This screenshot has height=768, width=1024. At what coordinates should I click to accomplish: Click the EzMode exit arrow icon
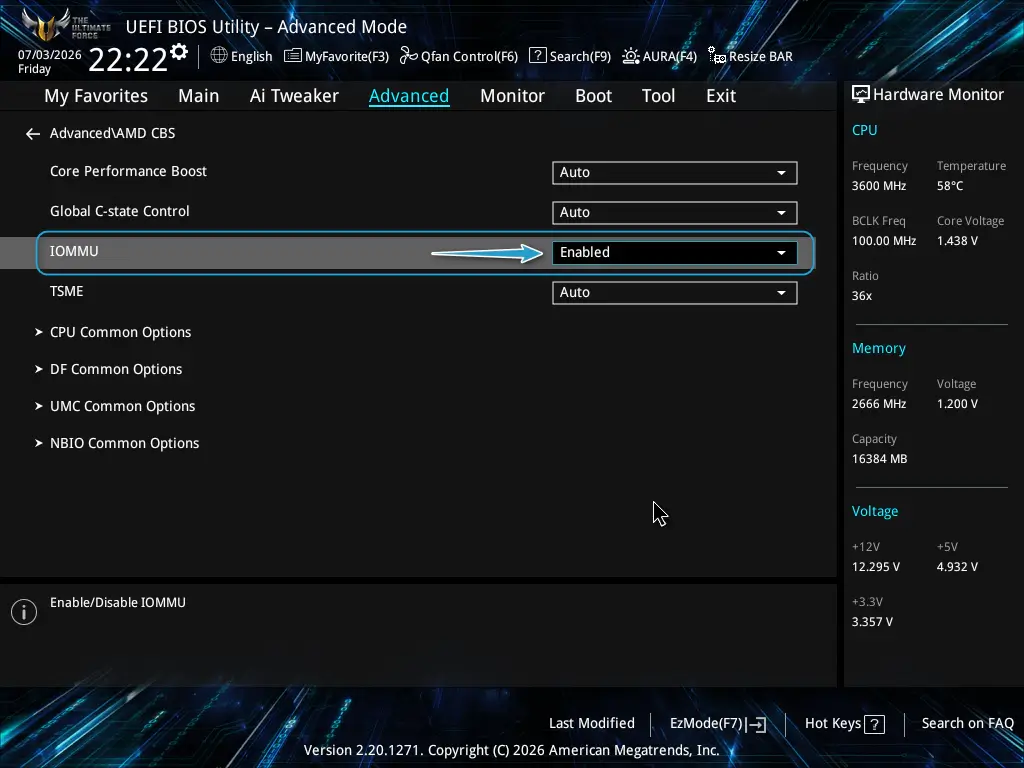pyautogui.click(x=756, y=724)
